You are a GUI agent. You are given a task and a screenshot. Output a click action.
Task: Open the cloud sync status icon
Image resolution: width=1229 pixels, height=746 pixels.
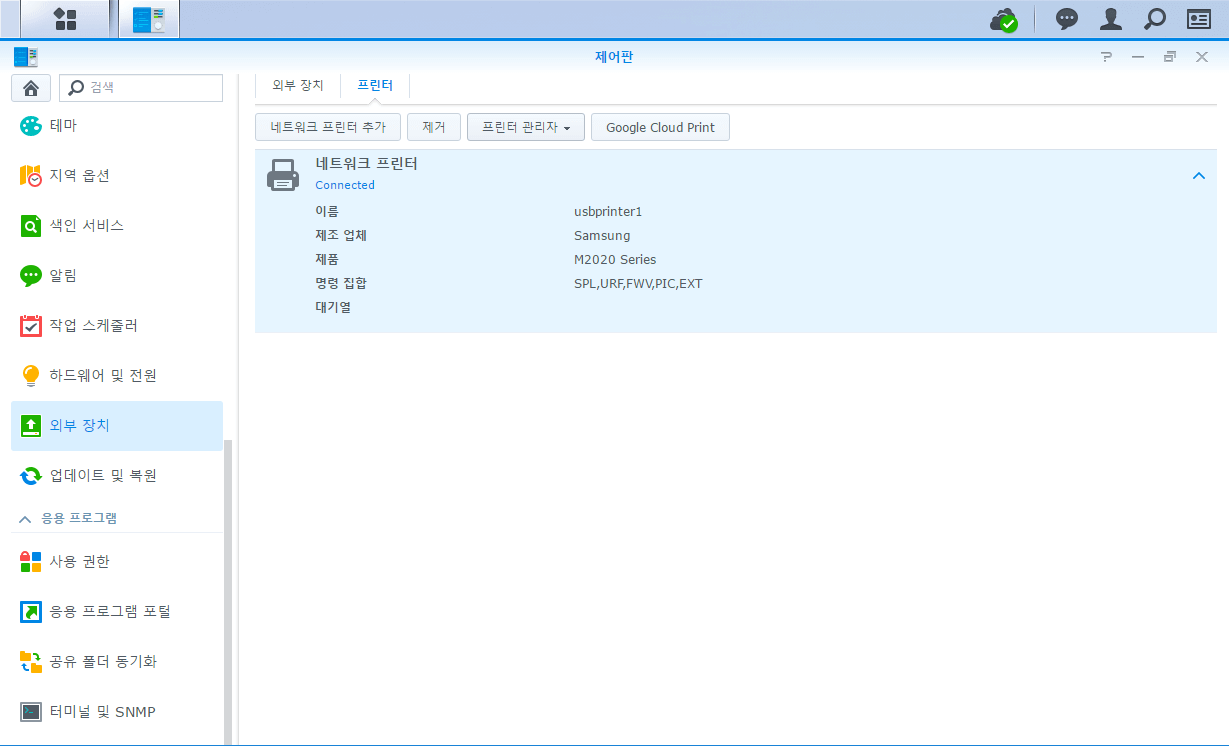coord(1003,19)
